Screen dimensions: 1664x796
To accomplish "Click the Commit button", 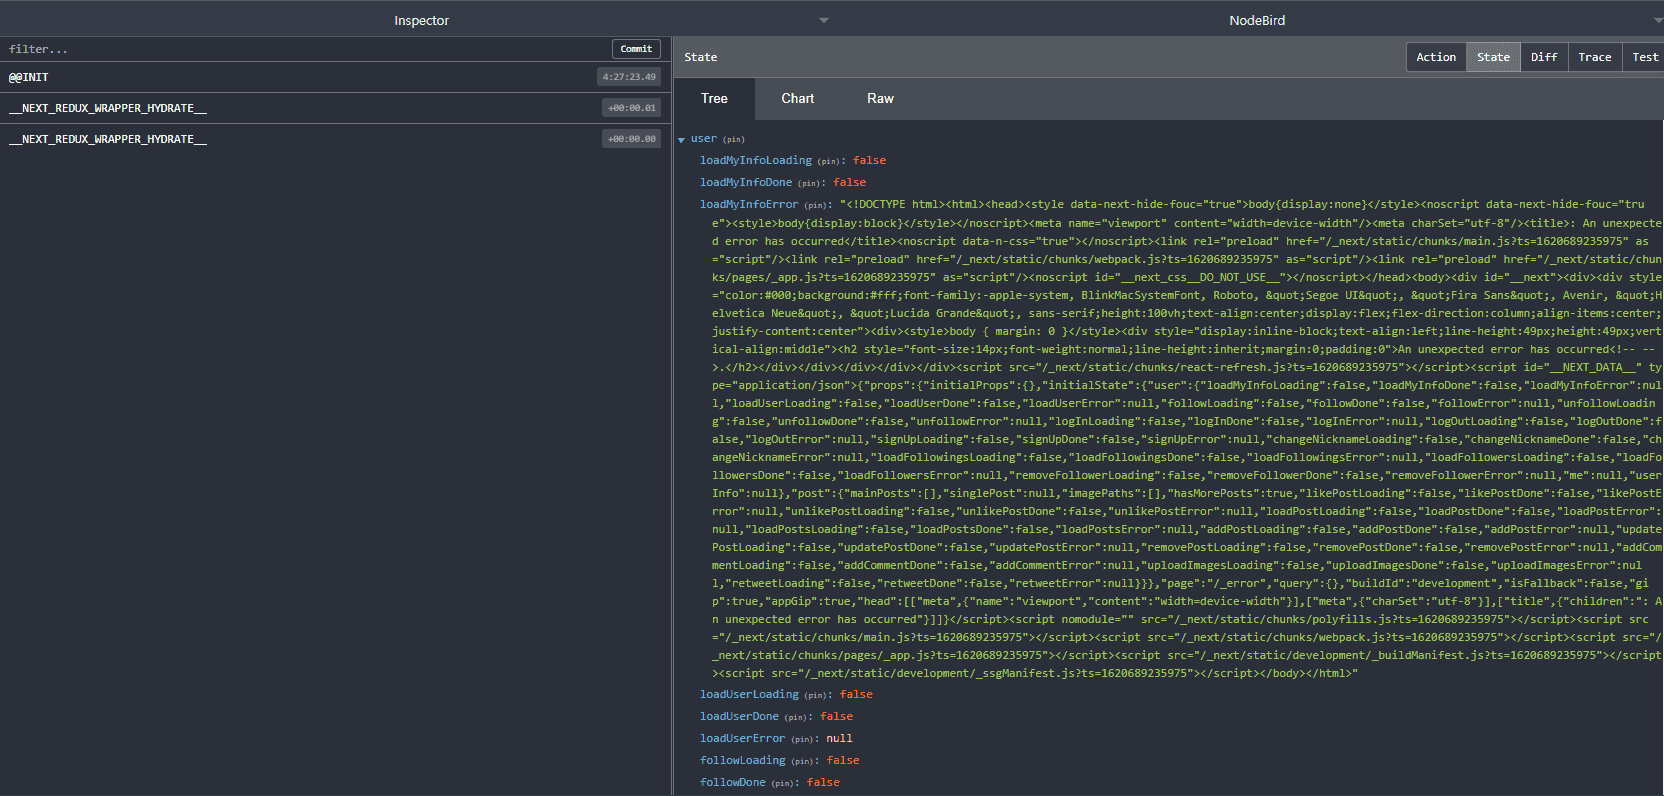I will [x=636, y=49].
